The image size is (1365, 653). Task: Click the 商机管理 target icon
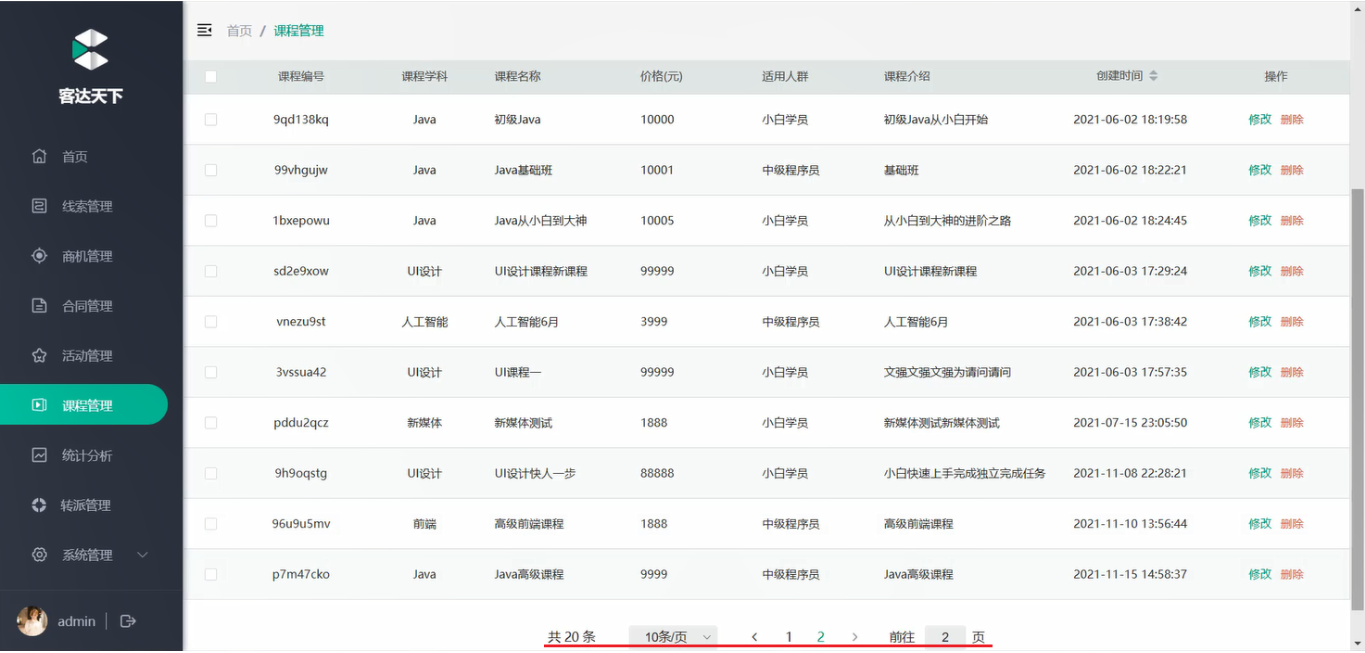pyautogui.click(x=39, y=256)
